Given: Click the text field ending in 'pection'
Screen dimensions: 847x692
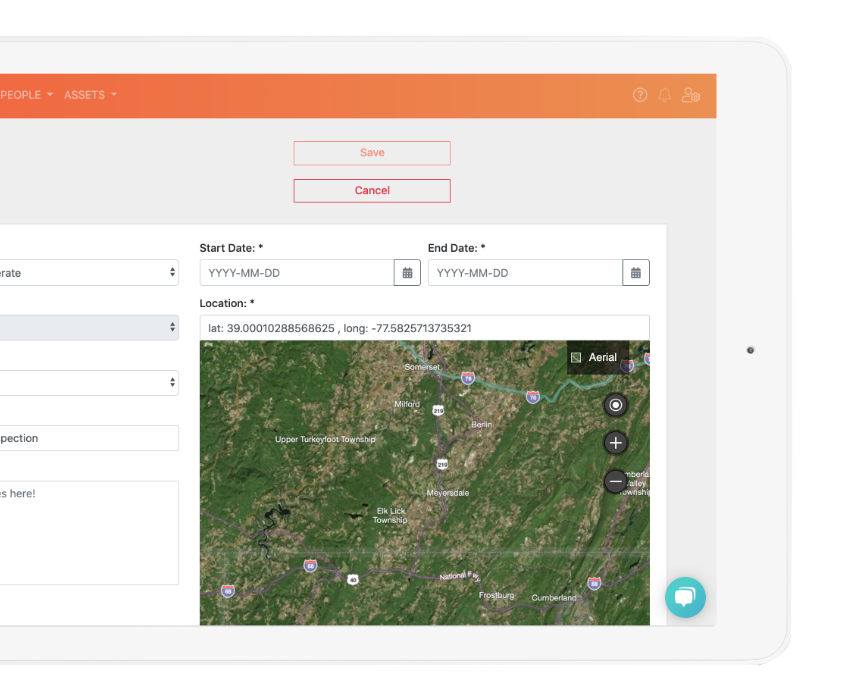Looking at the screenshot, I should point(89,438).
